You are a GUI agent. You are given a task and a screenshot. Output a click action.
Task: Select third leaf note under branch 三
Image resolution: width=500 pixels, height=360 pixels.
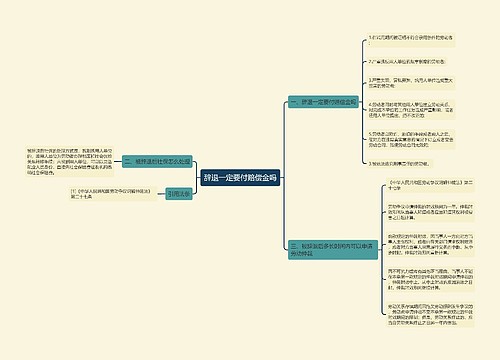click(430, 245)
